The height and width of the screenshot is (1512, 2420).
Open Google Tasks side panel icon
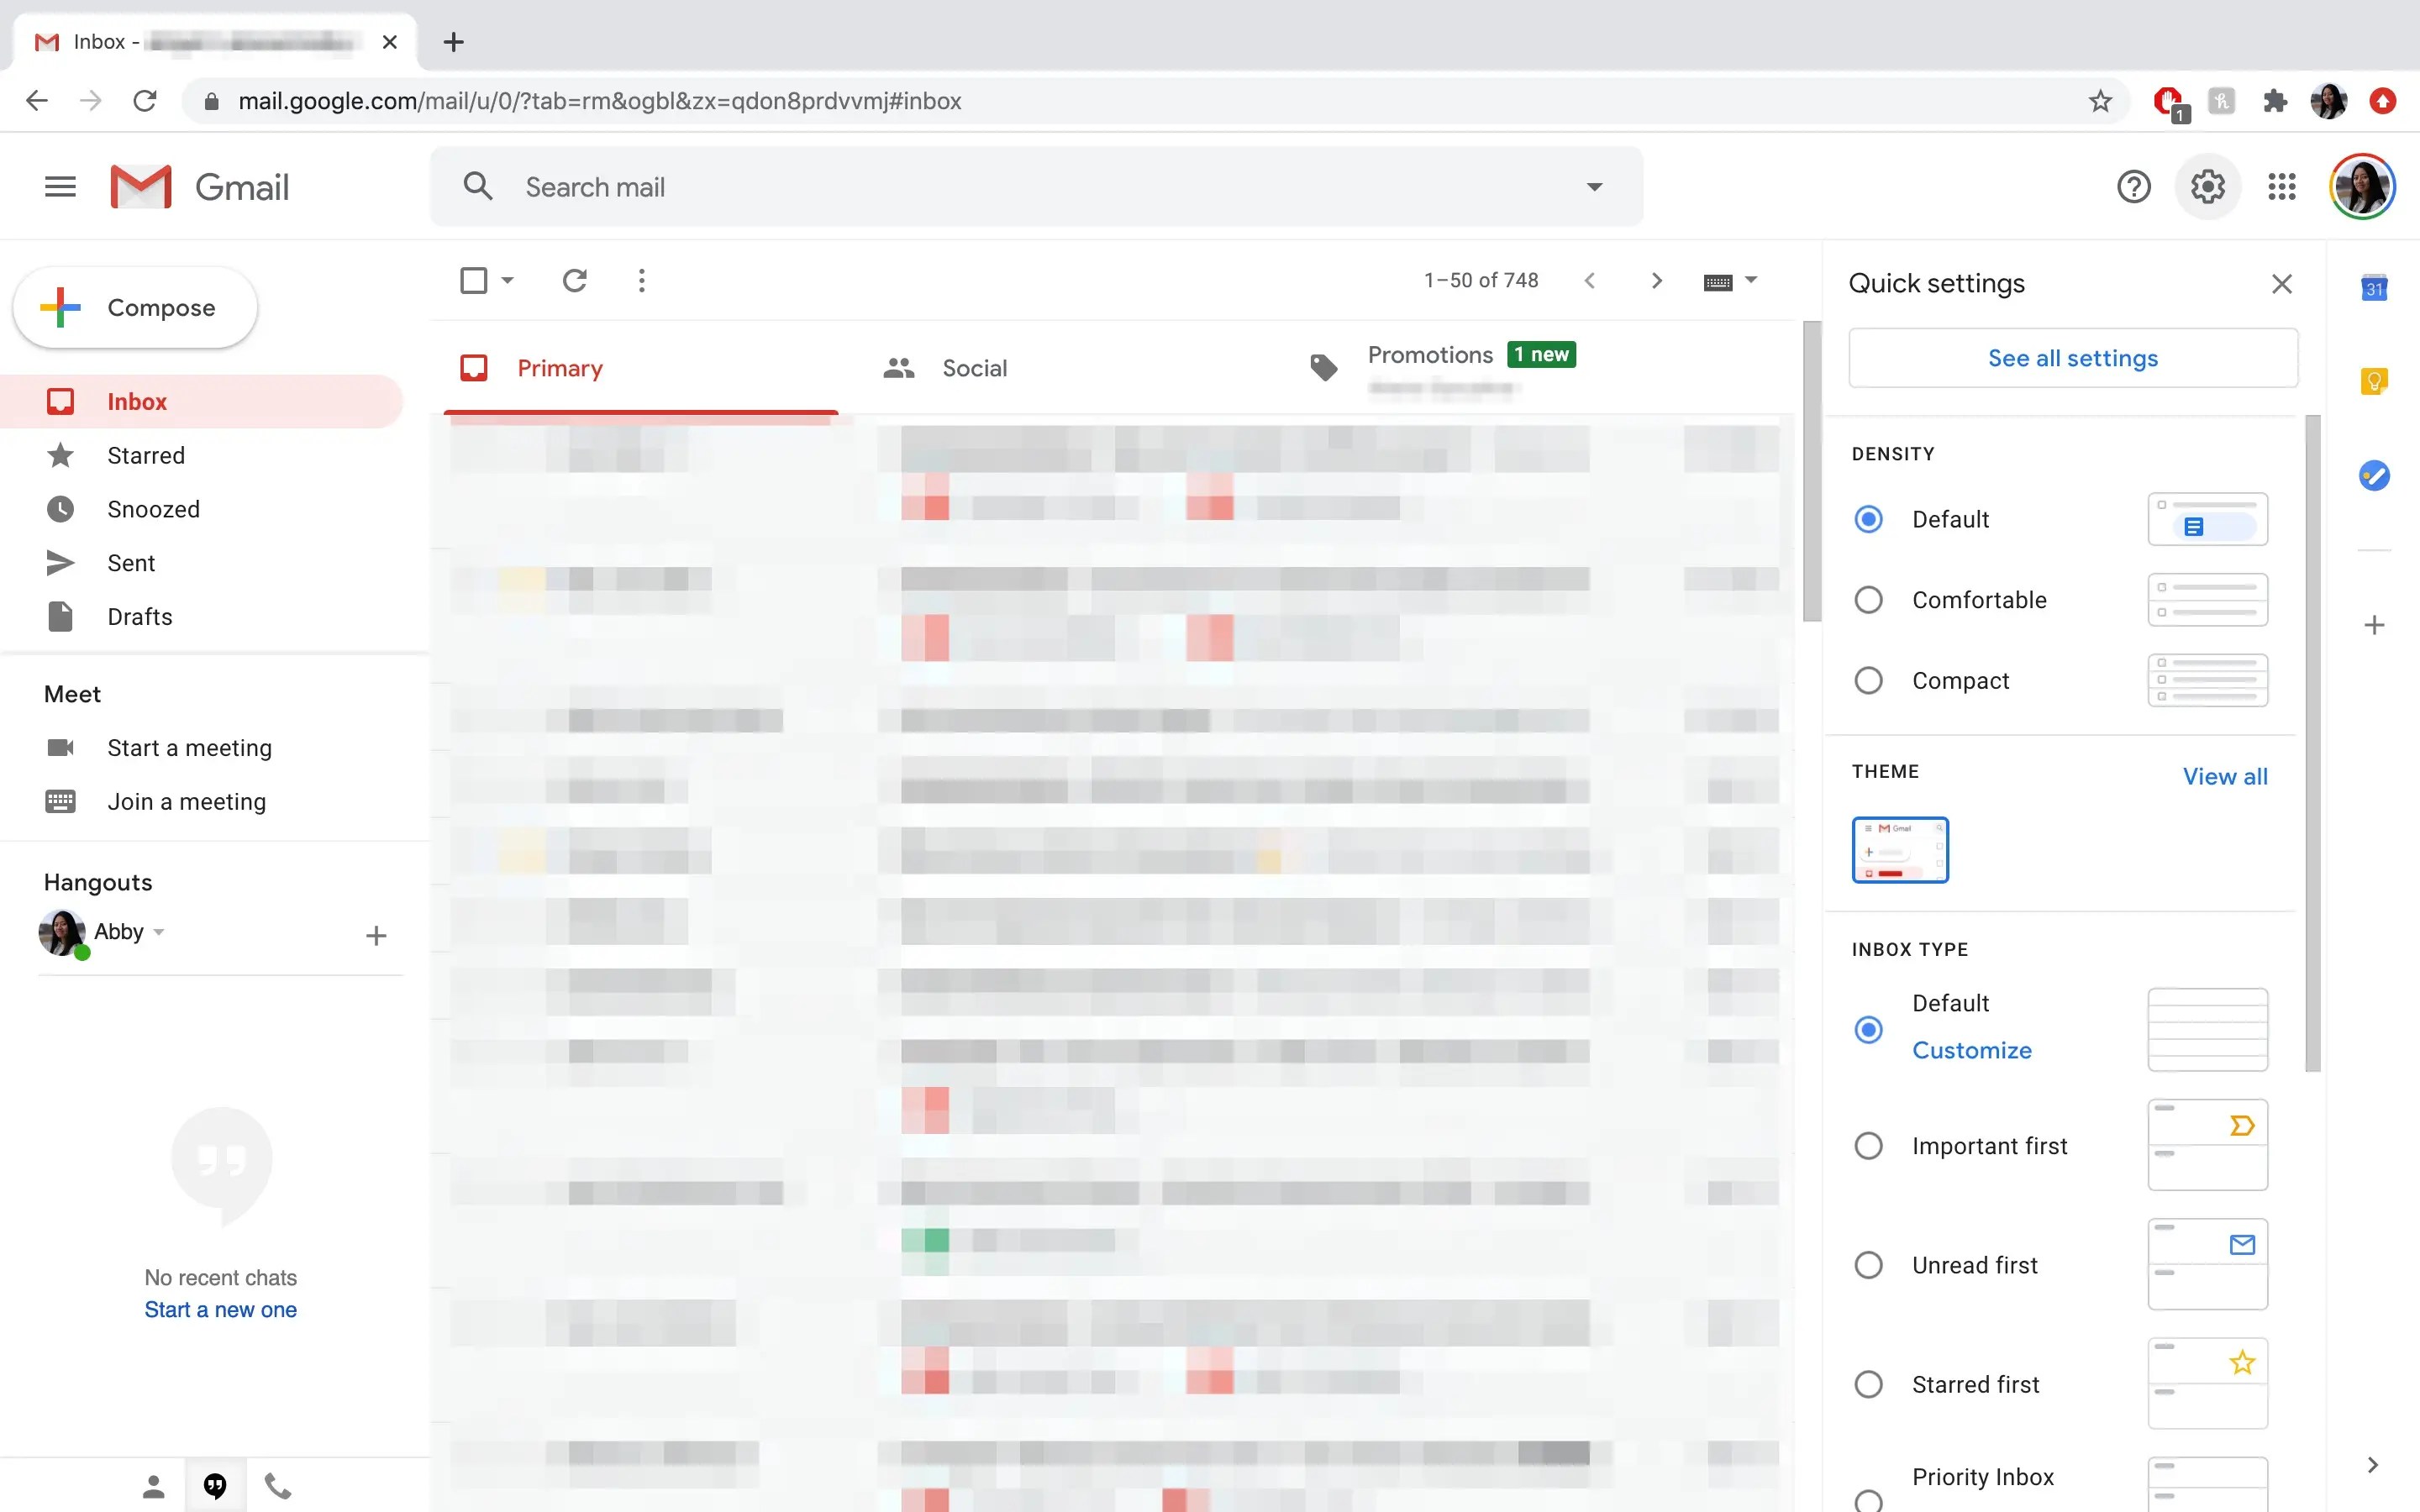[2374, 475]
